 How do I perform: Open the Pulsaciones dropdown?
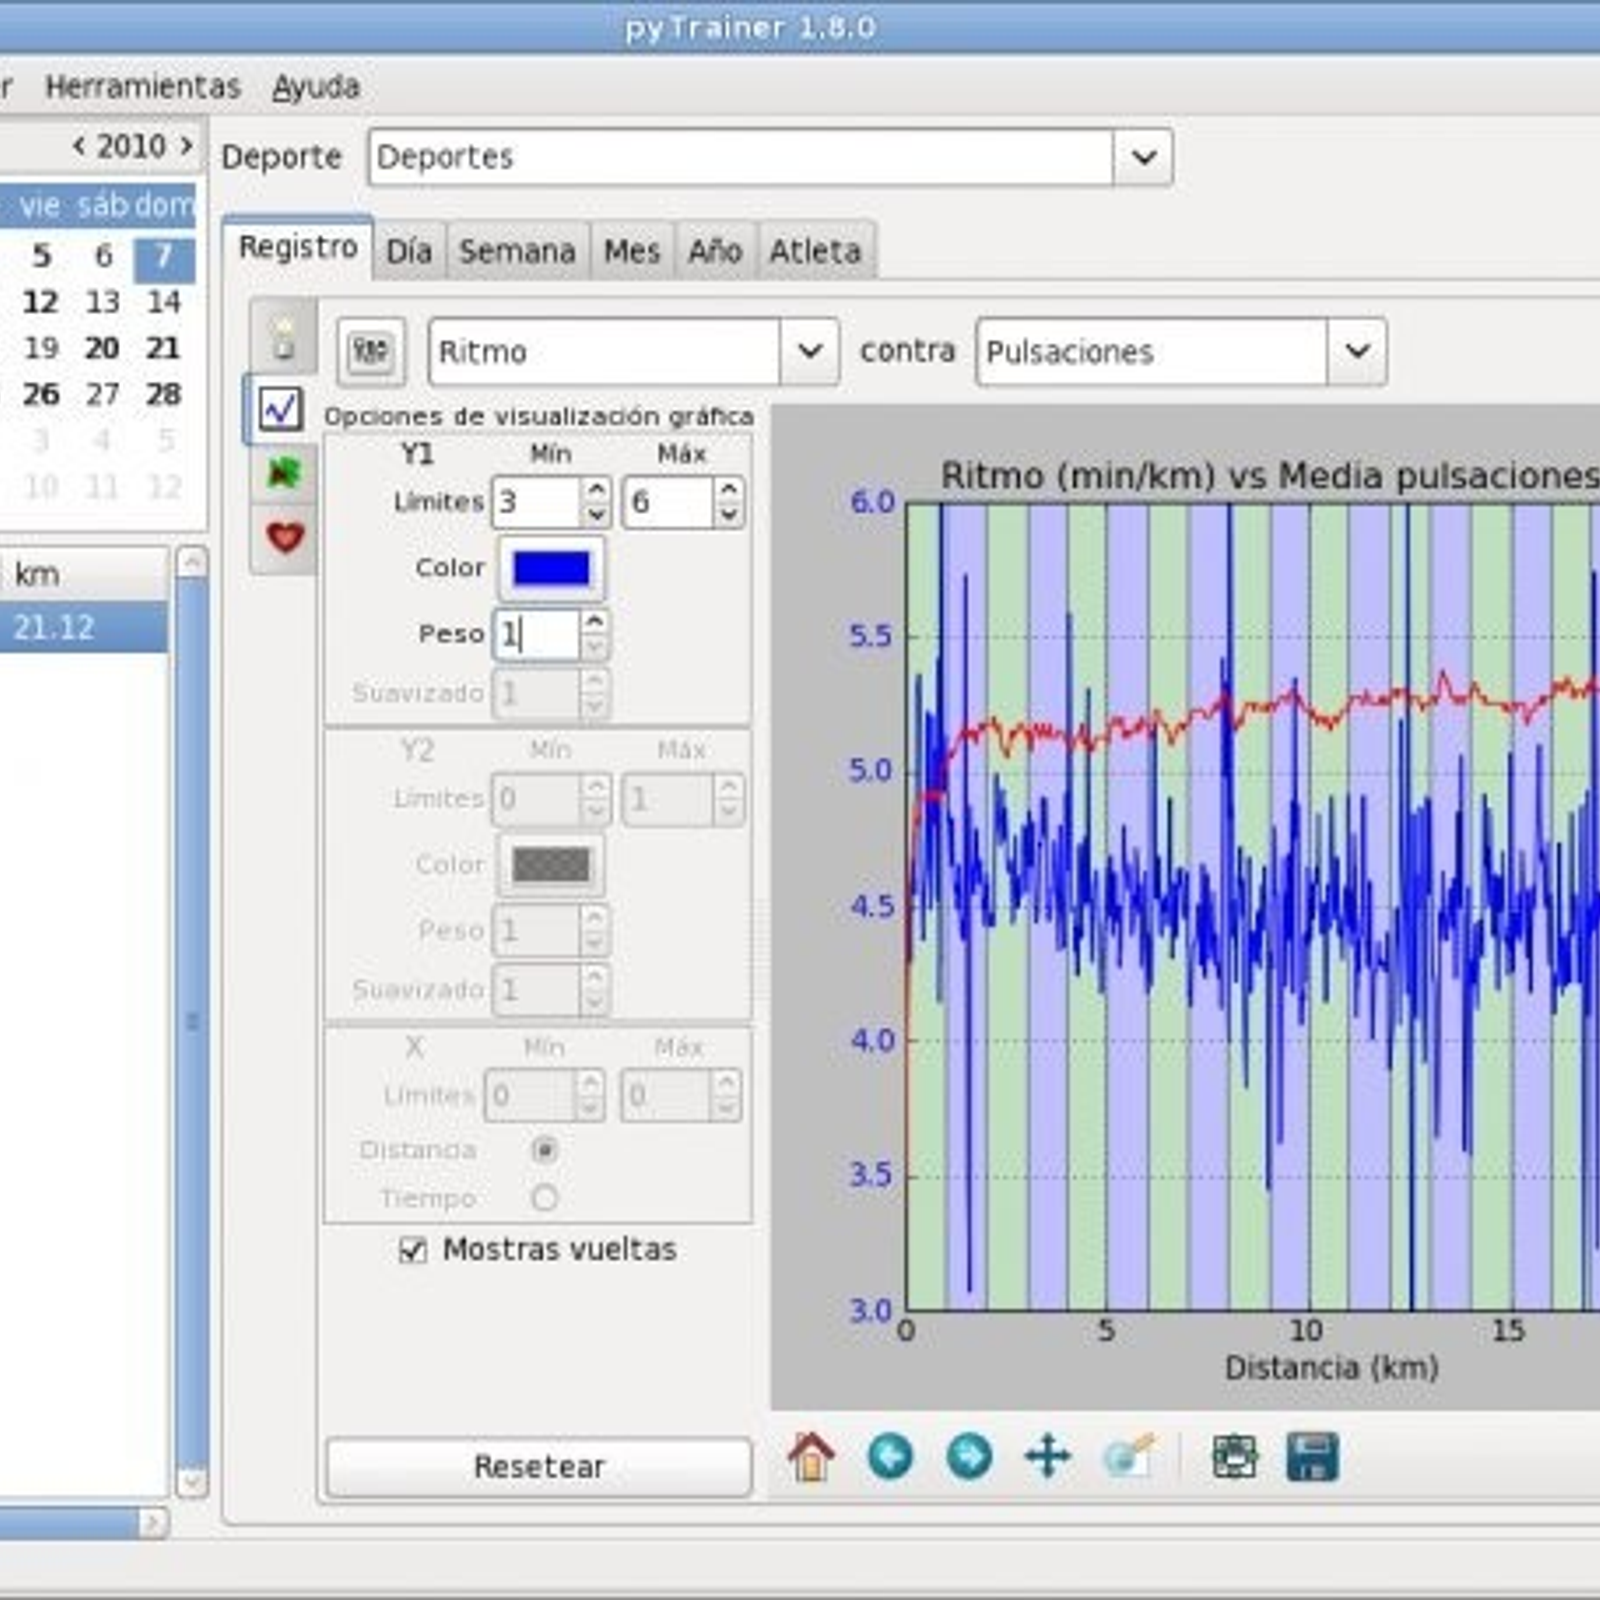pyautogui.click(x=1357, y=351)
